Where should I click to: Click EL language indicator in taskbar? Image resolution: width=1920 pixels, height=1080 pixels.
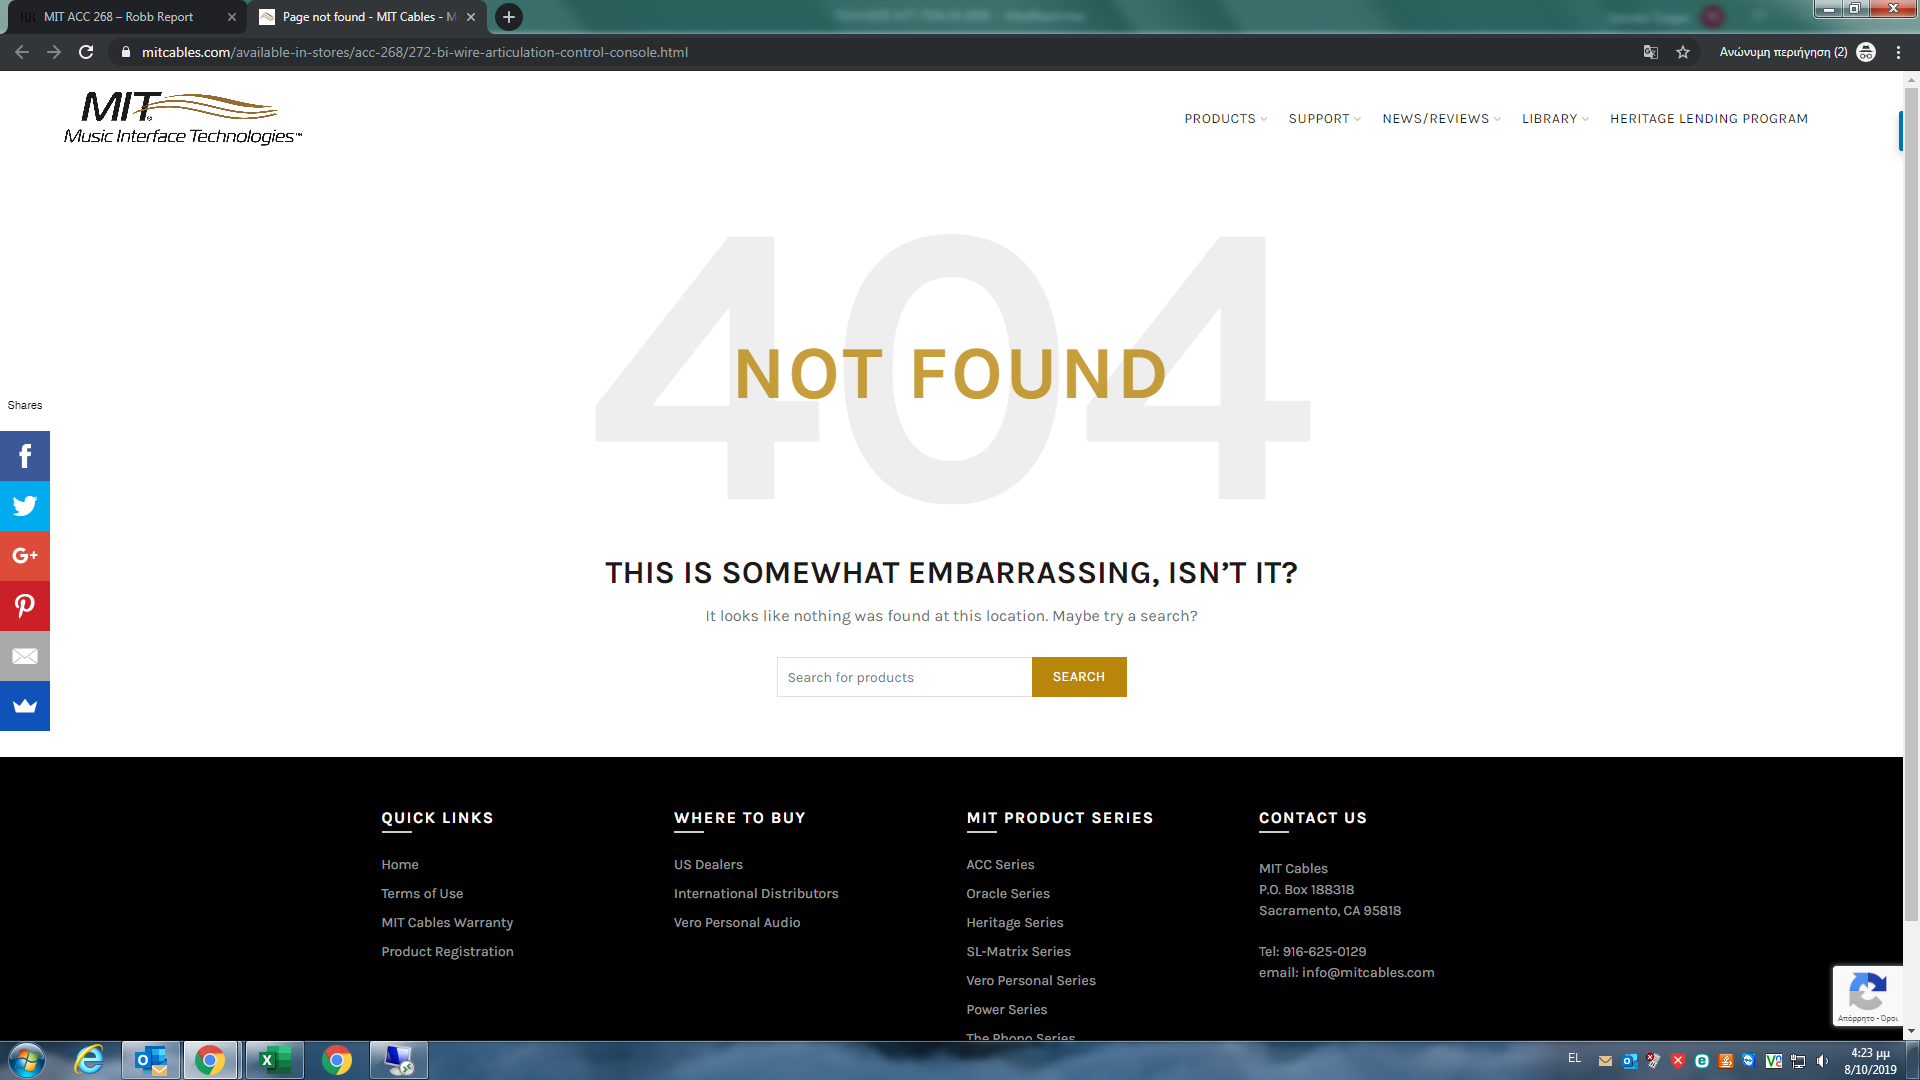tap(1574, 1058)
